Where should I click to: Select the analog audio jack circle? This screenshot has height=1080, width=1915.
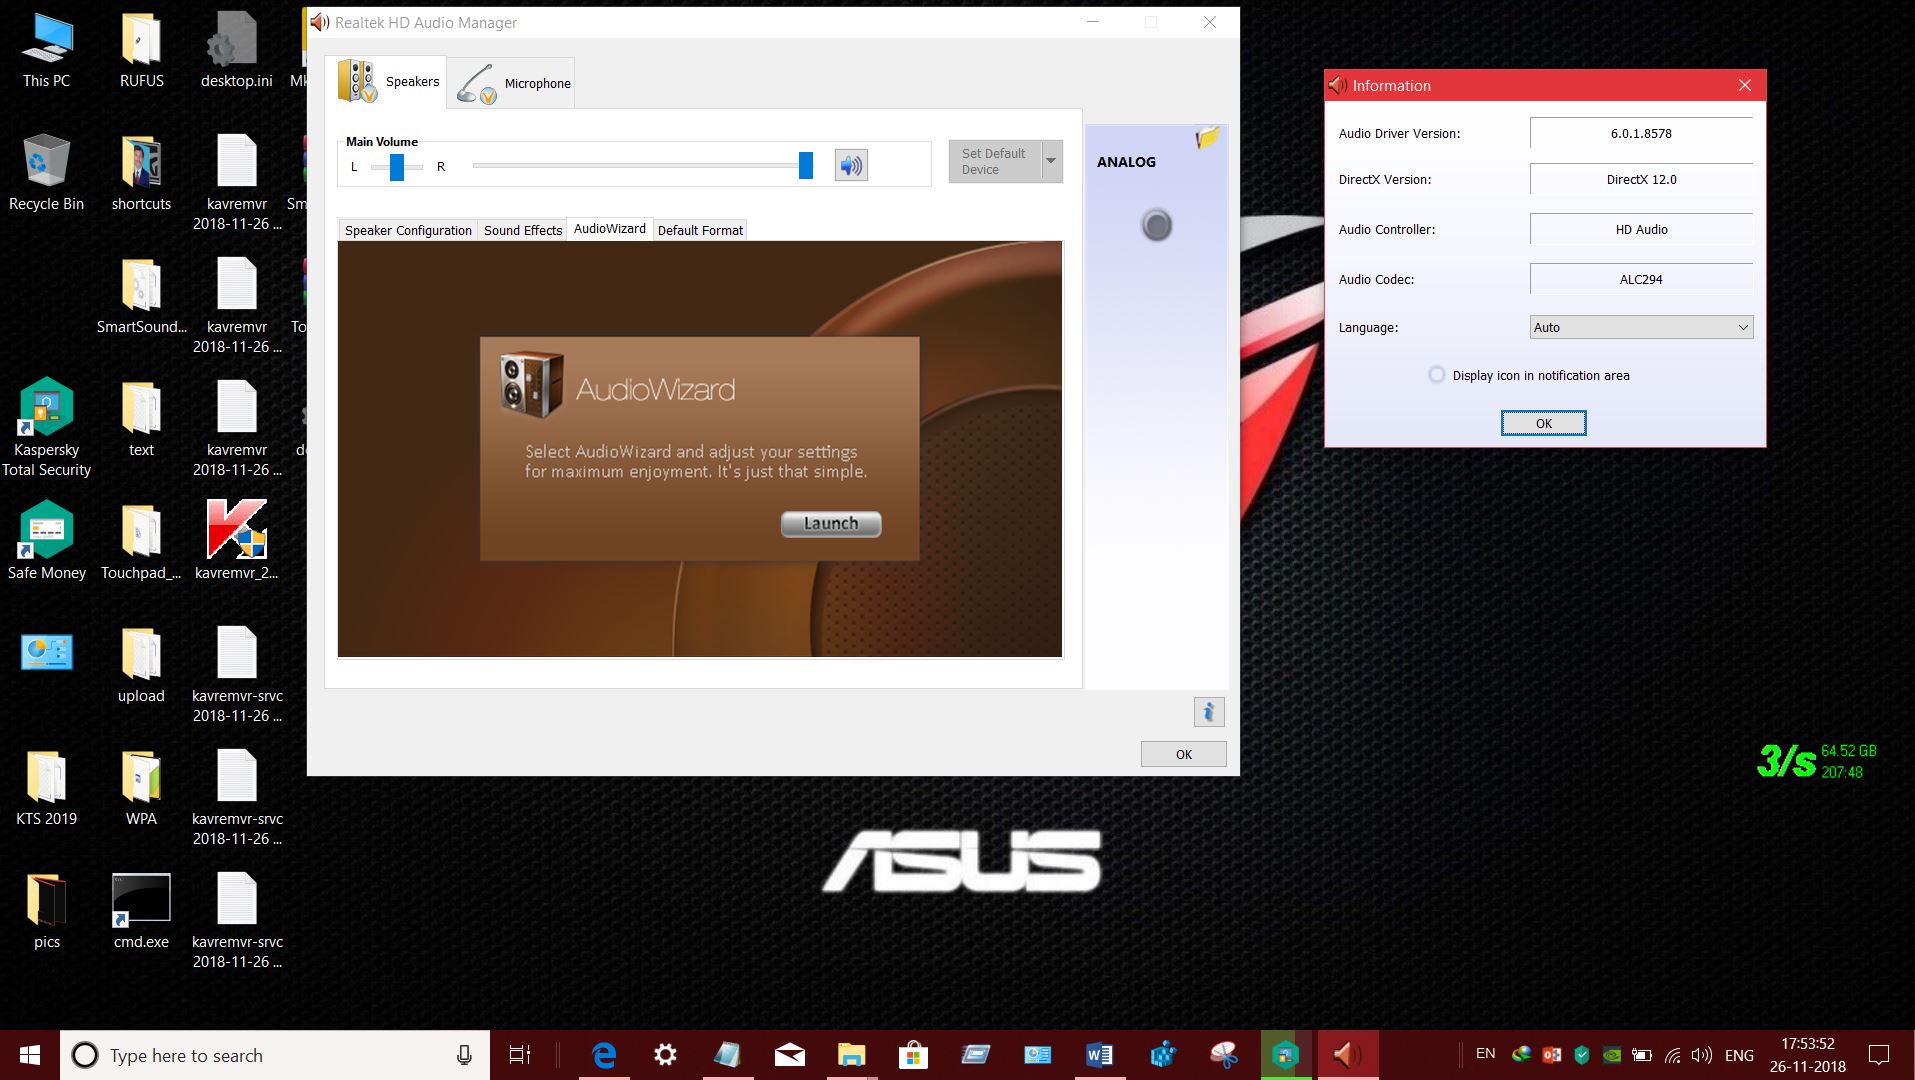point(1156,225)
